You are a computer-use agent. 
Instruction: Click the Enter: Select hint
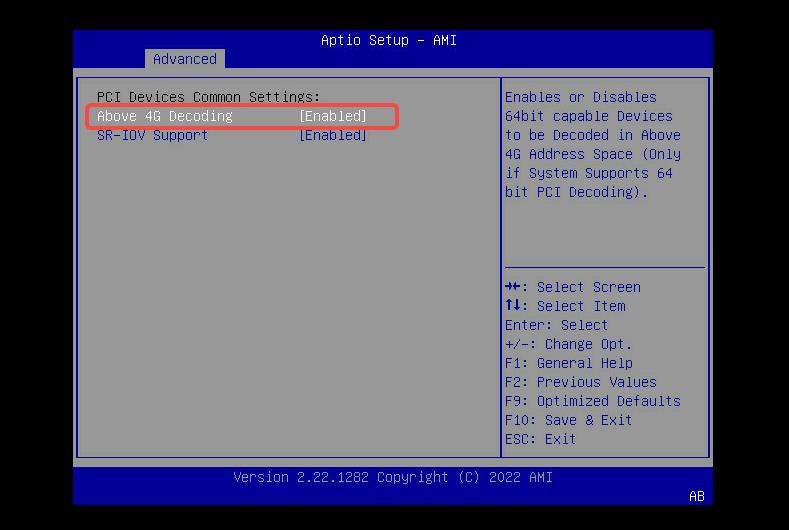556,325
